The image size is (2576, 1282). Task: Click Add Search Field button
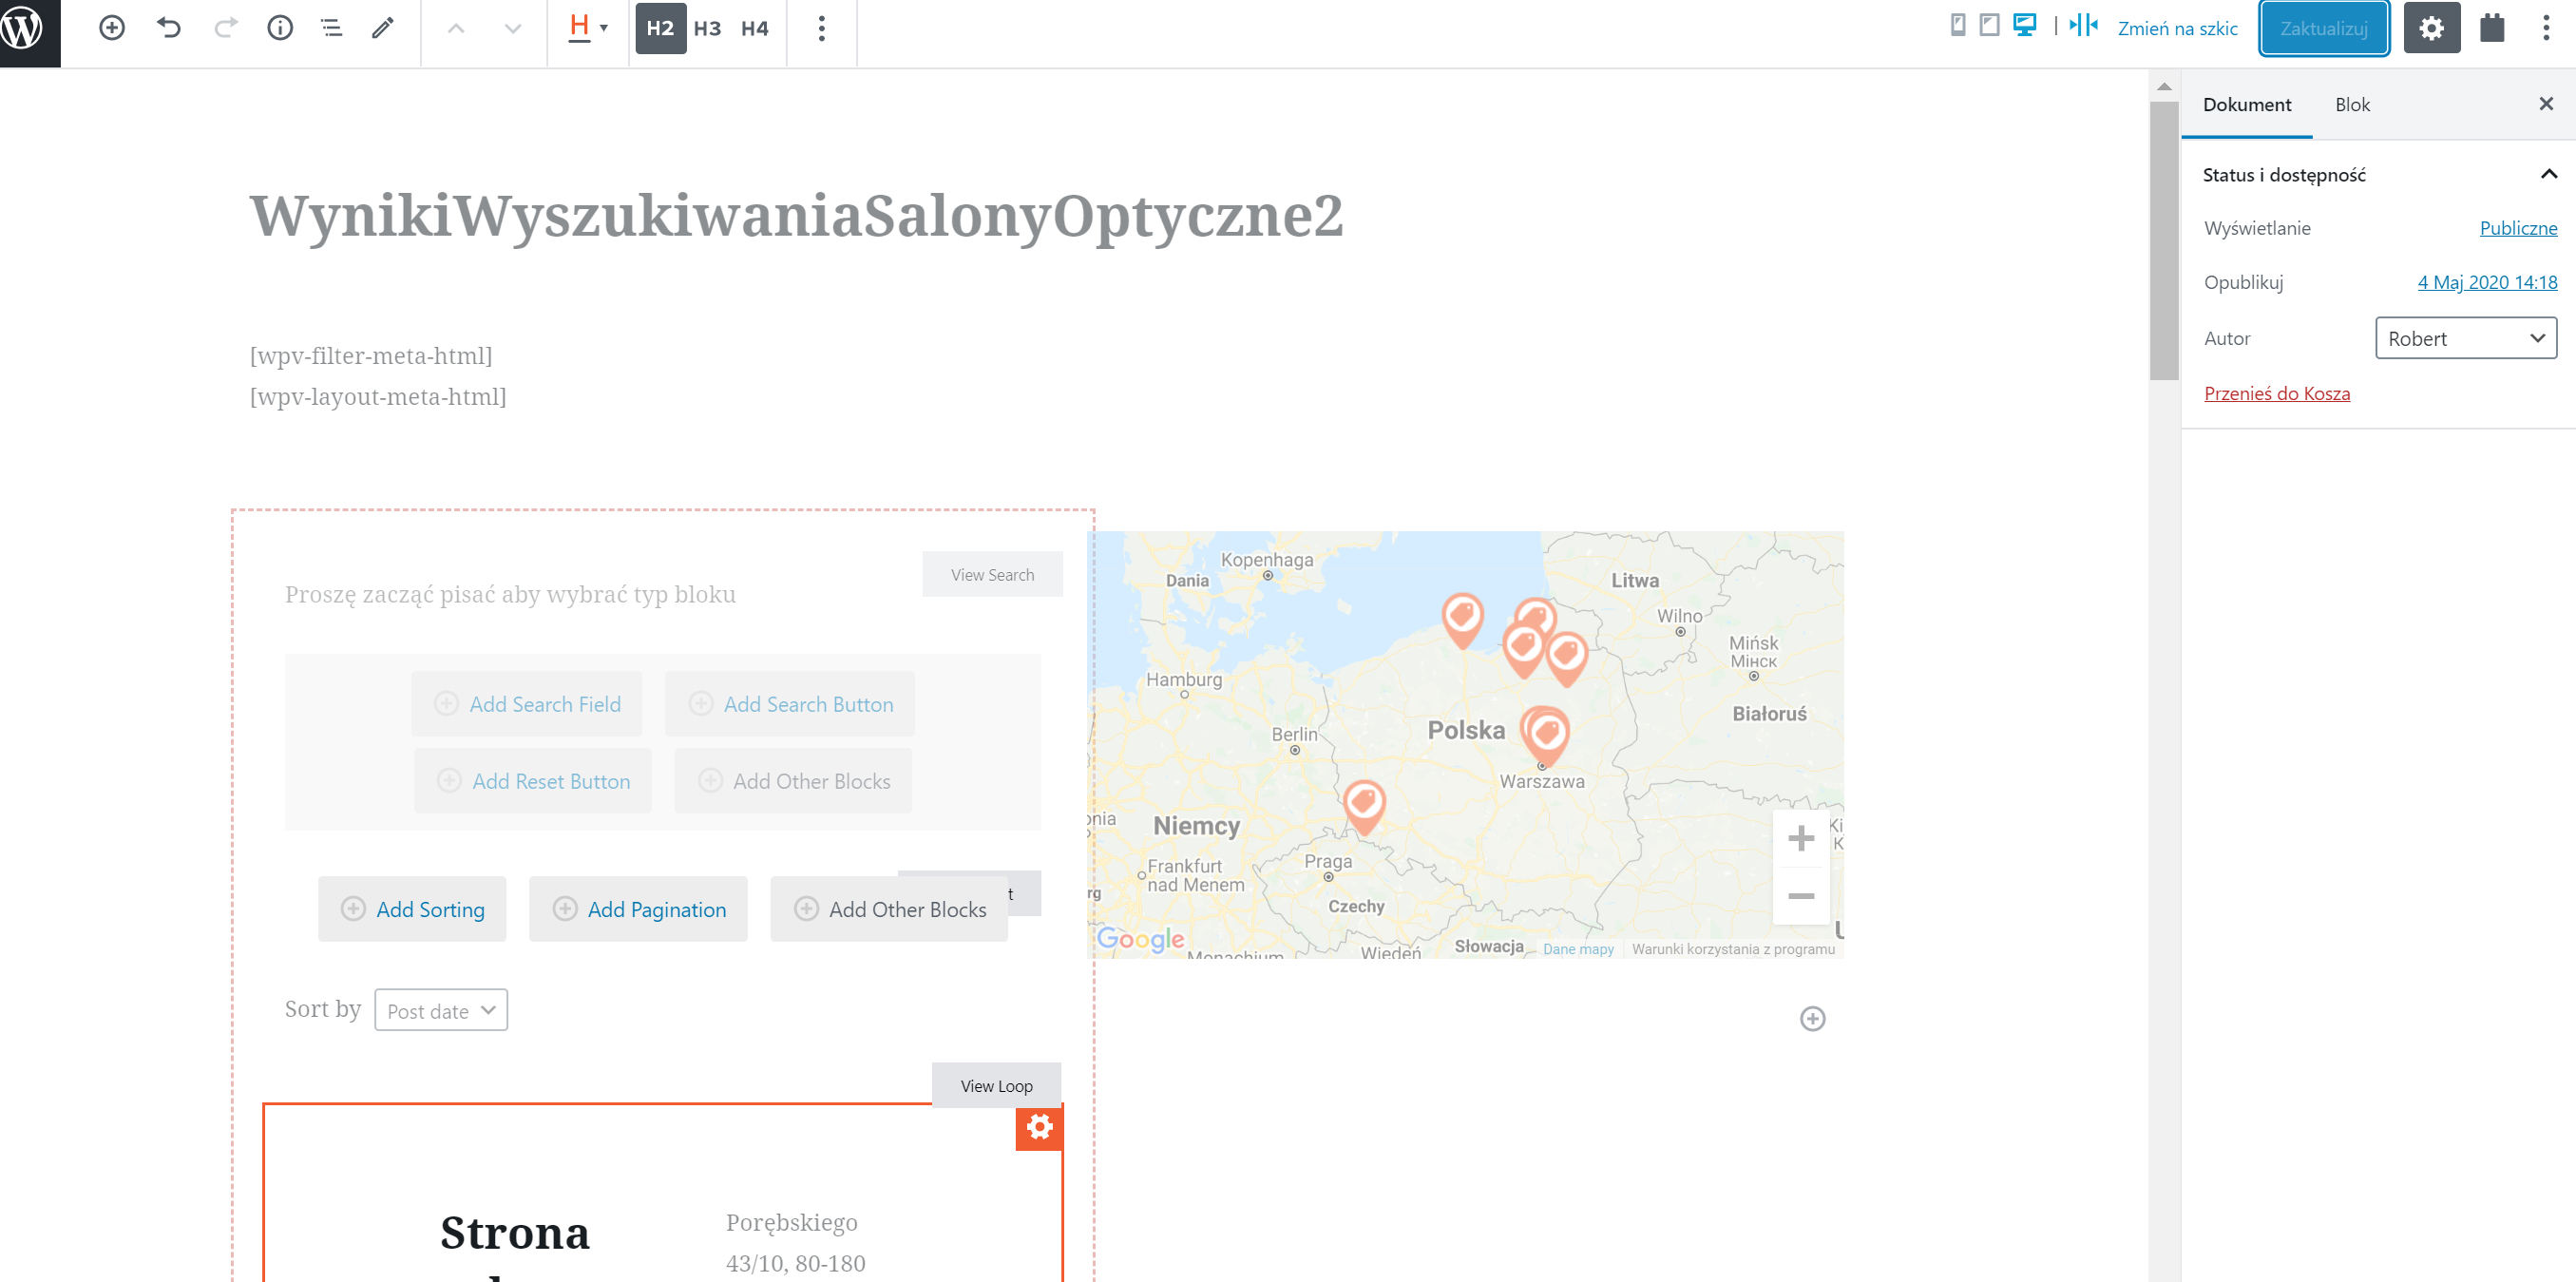pyautogui.click(x=527, y=704)
